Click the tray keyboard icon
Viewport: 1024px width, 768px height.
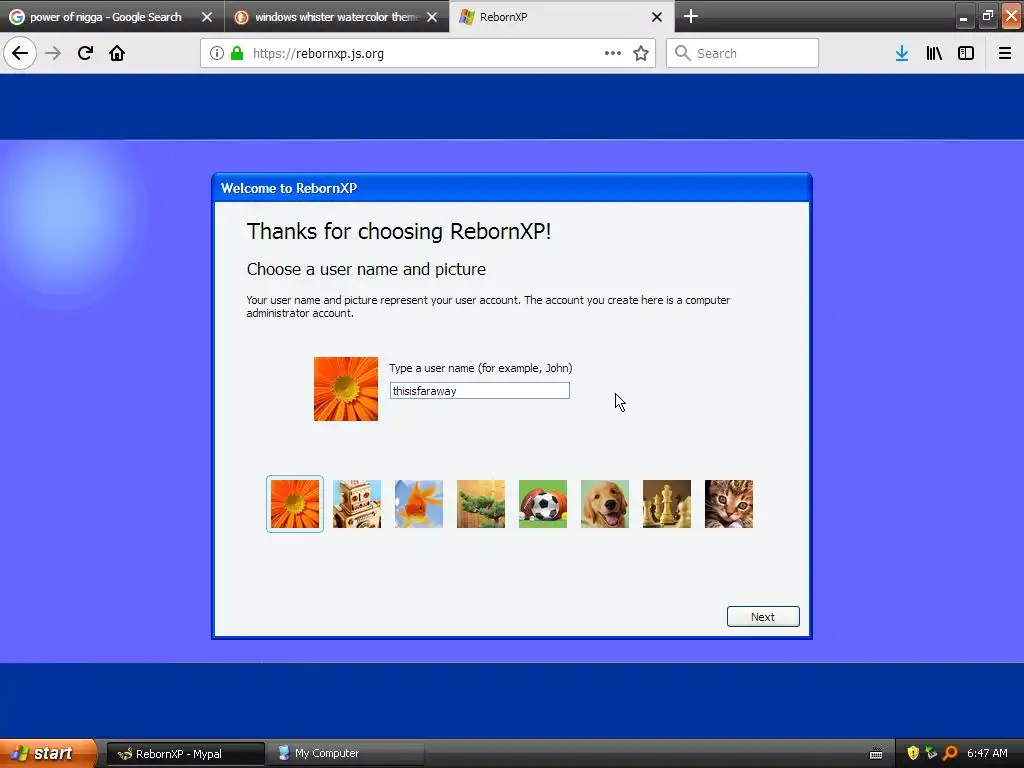pyautogui.click(x=876, y=754)
